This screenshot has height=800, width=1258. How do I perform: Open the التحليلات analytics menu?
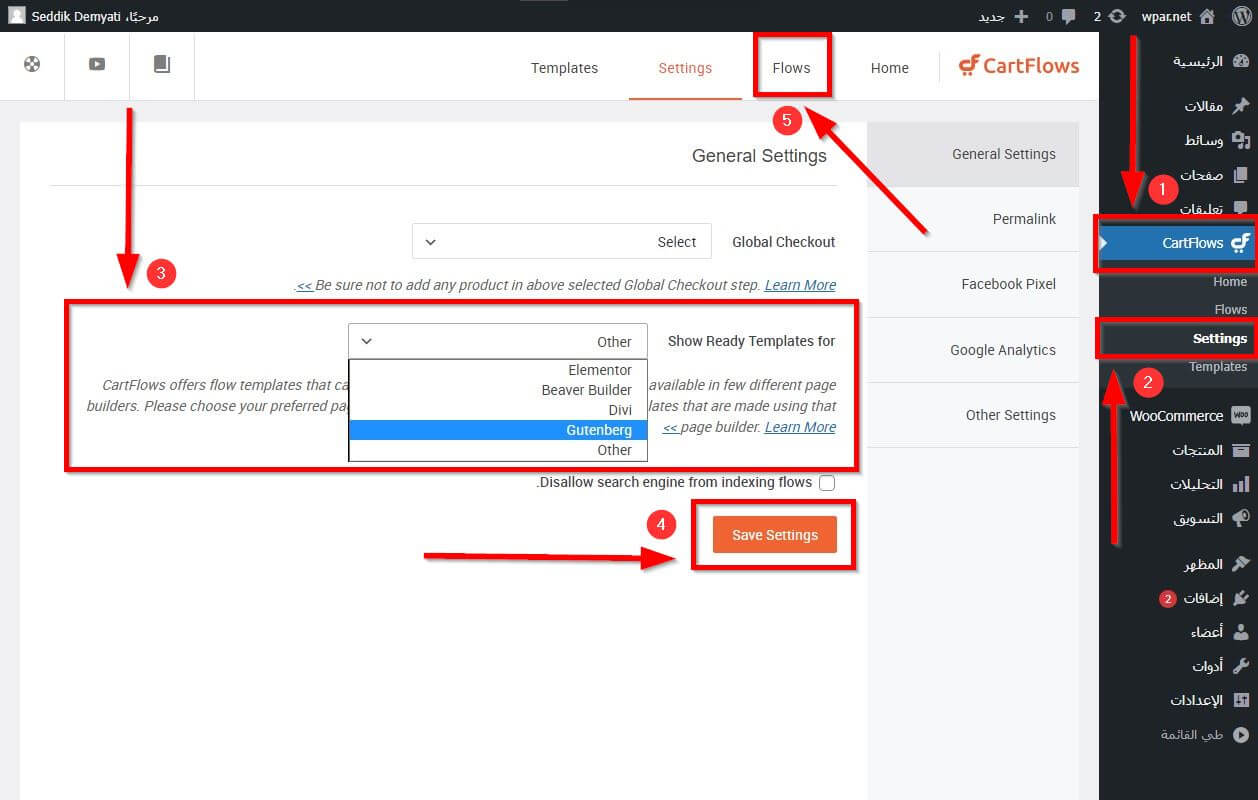1210,484
